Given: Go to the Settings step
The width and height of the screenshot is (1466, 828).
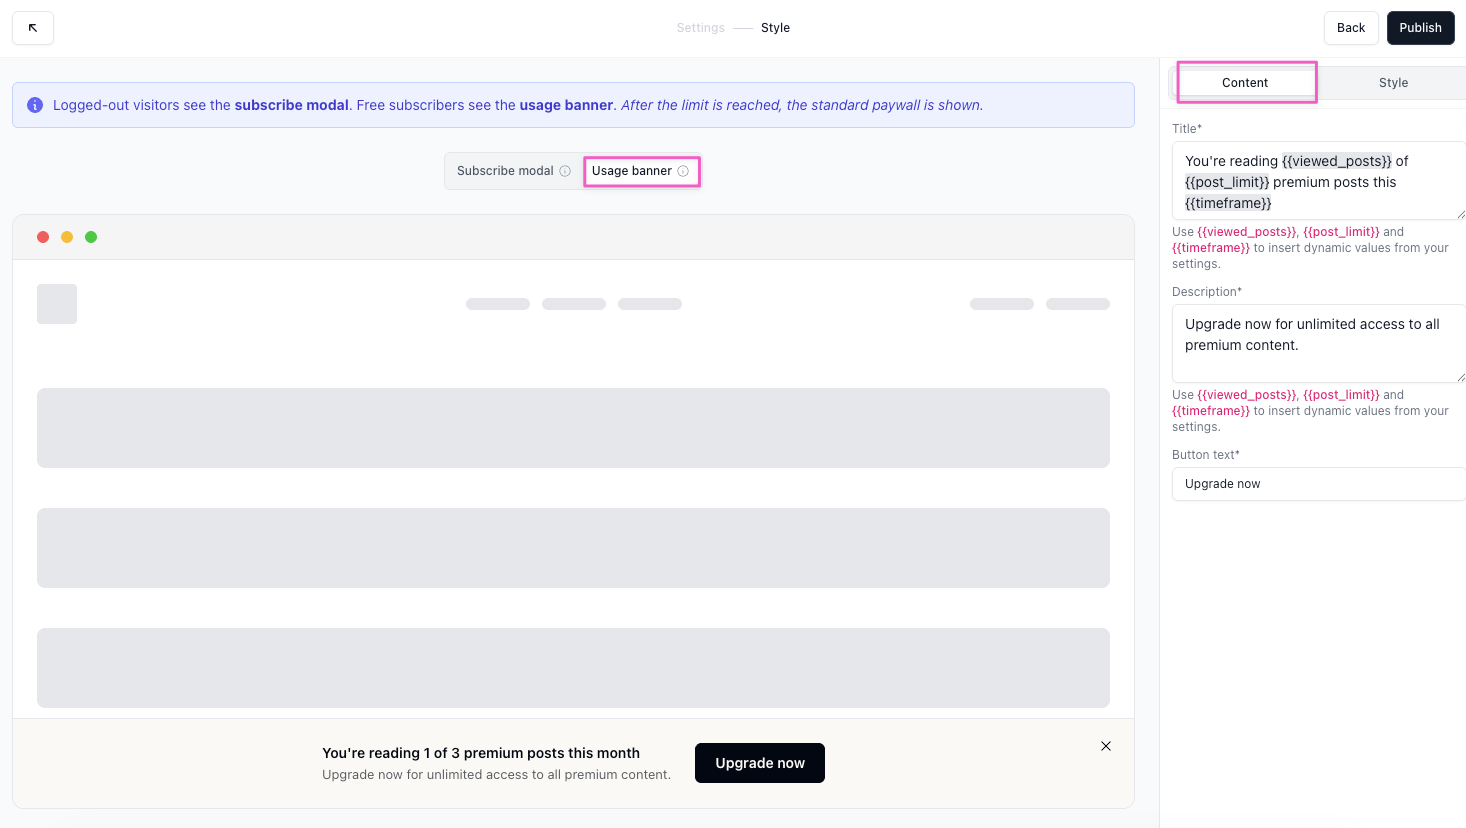Looking at the screenshot, I should click(x=700, y=28).
